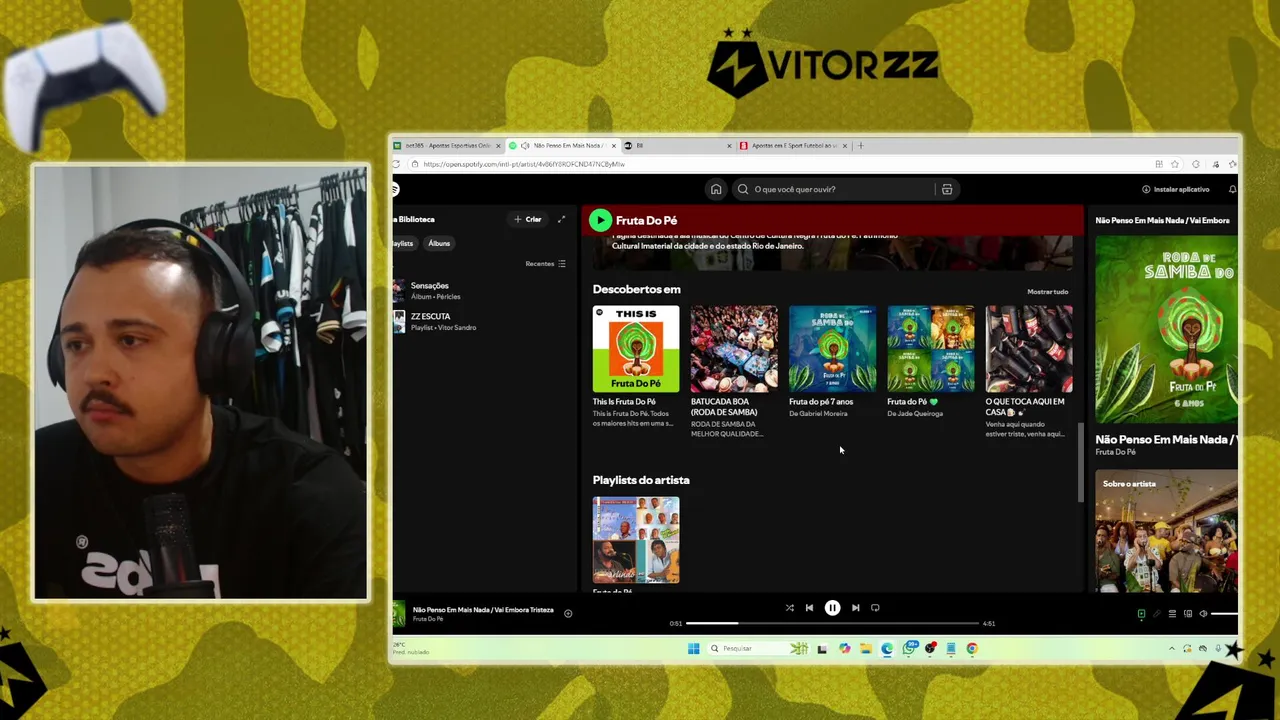The image size is (1280, 720).
Task: Open the 'Recentes' sort dropdown
Action: point(545,264)
